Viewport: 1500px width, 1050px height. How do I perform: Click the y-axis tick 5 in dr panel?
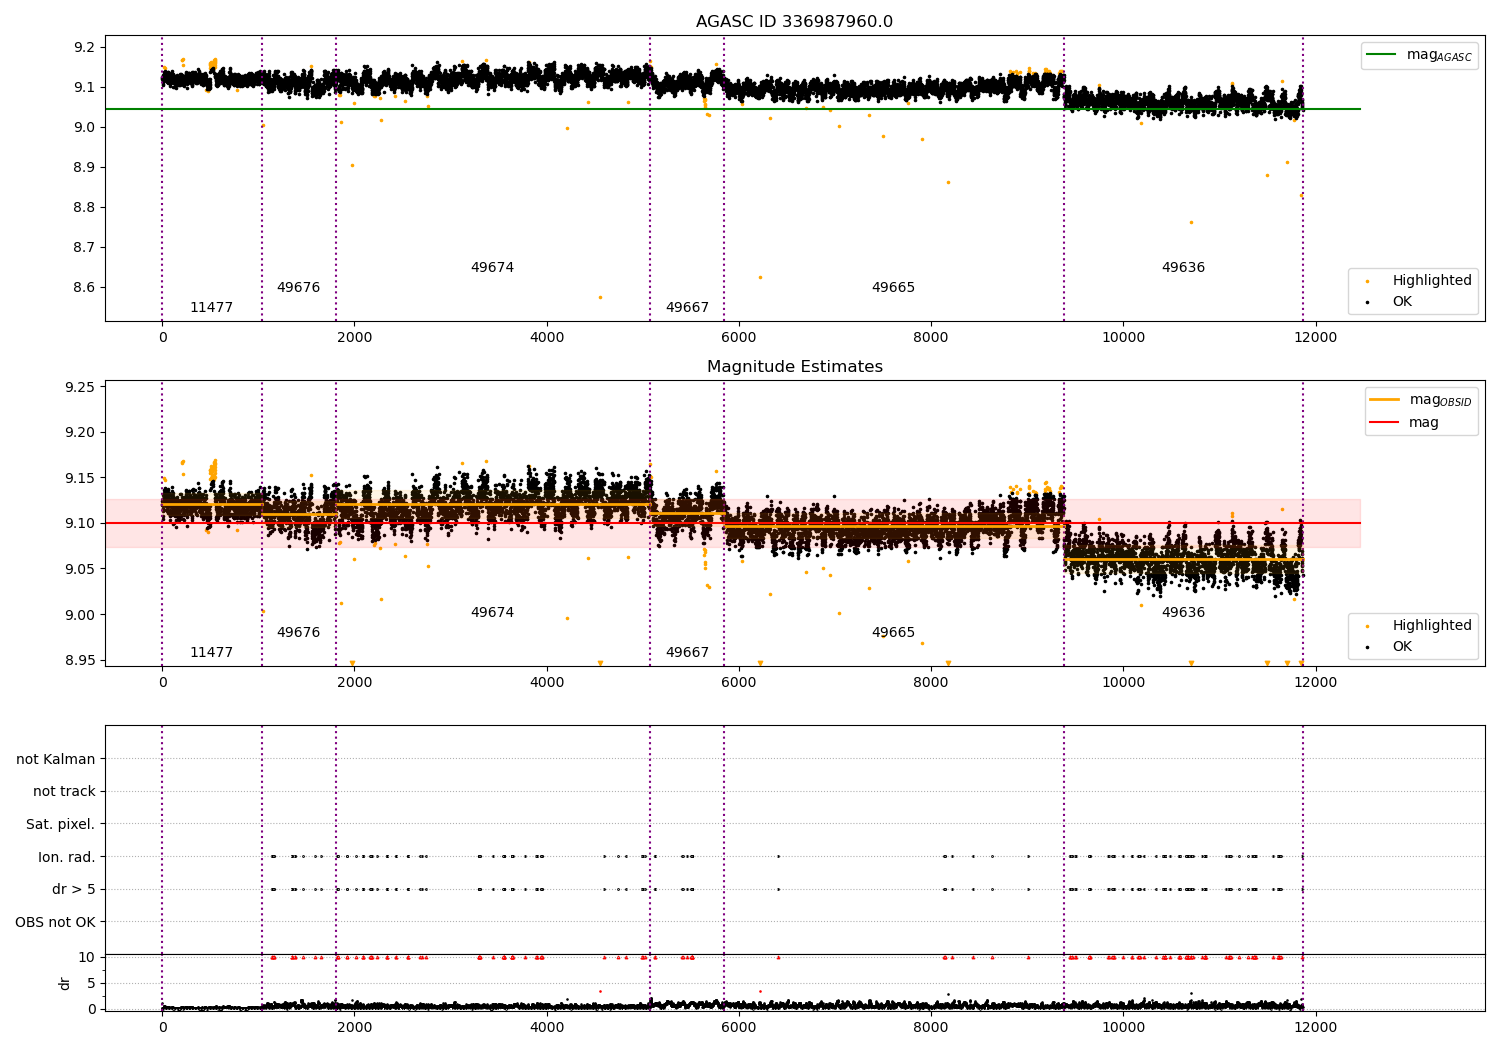click(x=91, y=983)
